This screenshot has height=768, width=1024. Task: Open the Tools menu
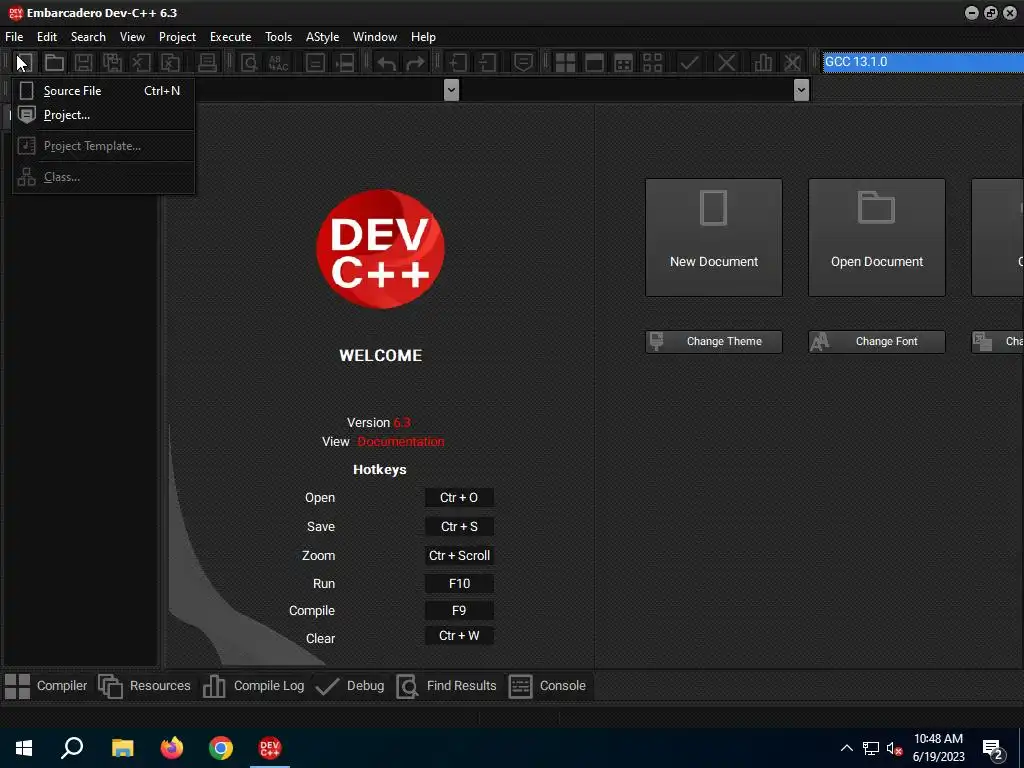click(x=278, y=37)
